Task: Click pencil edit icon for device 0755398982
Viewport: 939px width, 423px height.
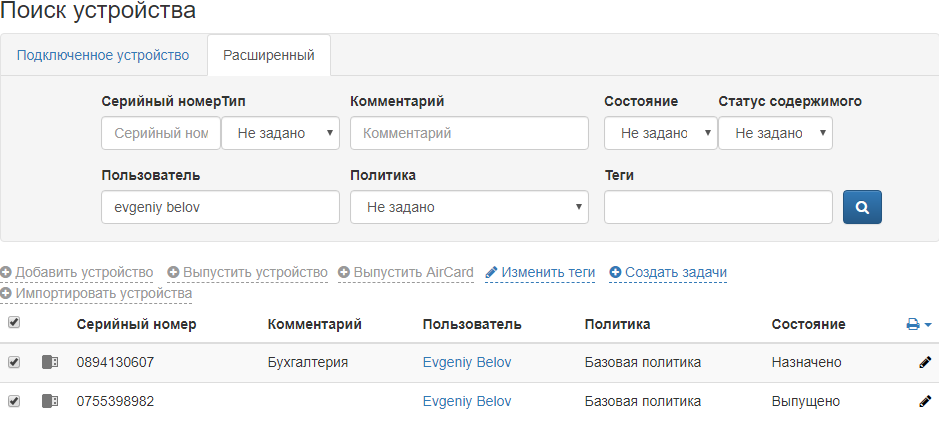Action: [x=924, y=401]
